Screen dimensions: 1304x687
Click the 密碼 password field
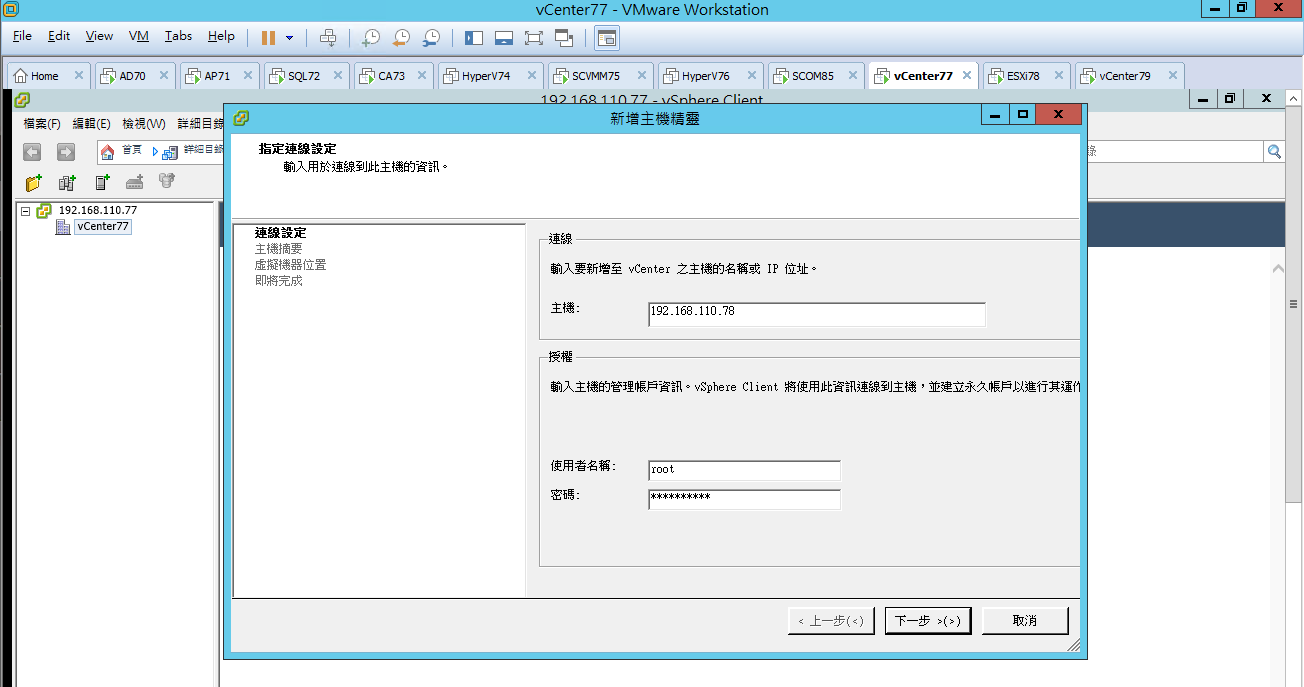click(x=744, y=499)
